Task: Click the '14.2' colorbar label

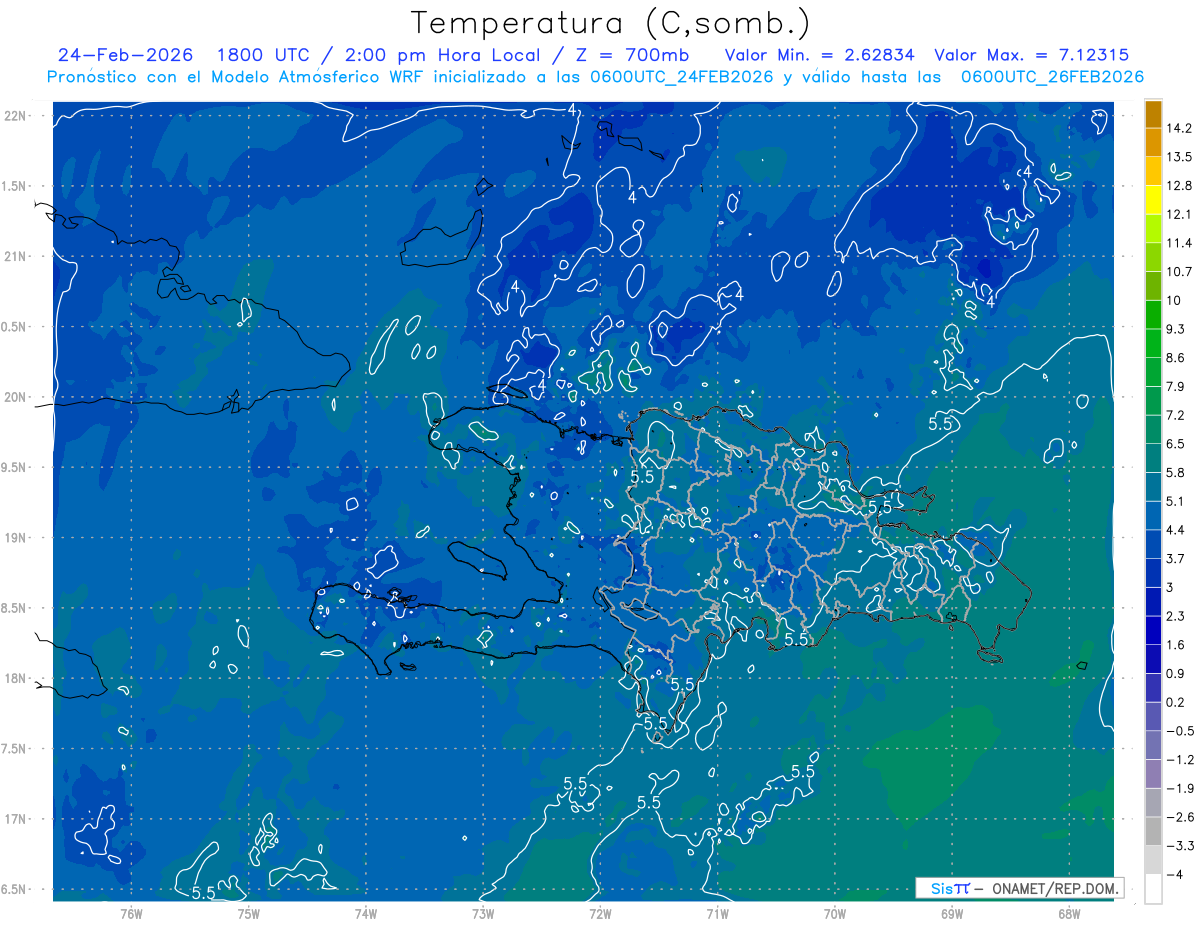Action: tap(1179, 128)
